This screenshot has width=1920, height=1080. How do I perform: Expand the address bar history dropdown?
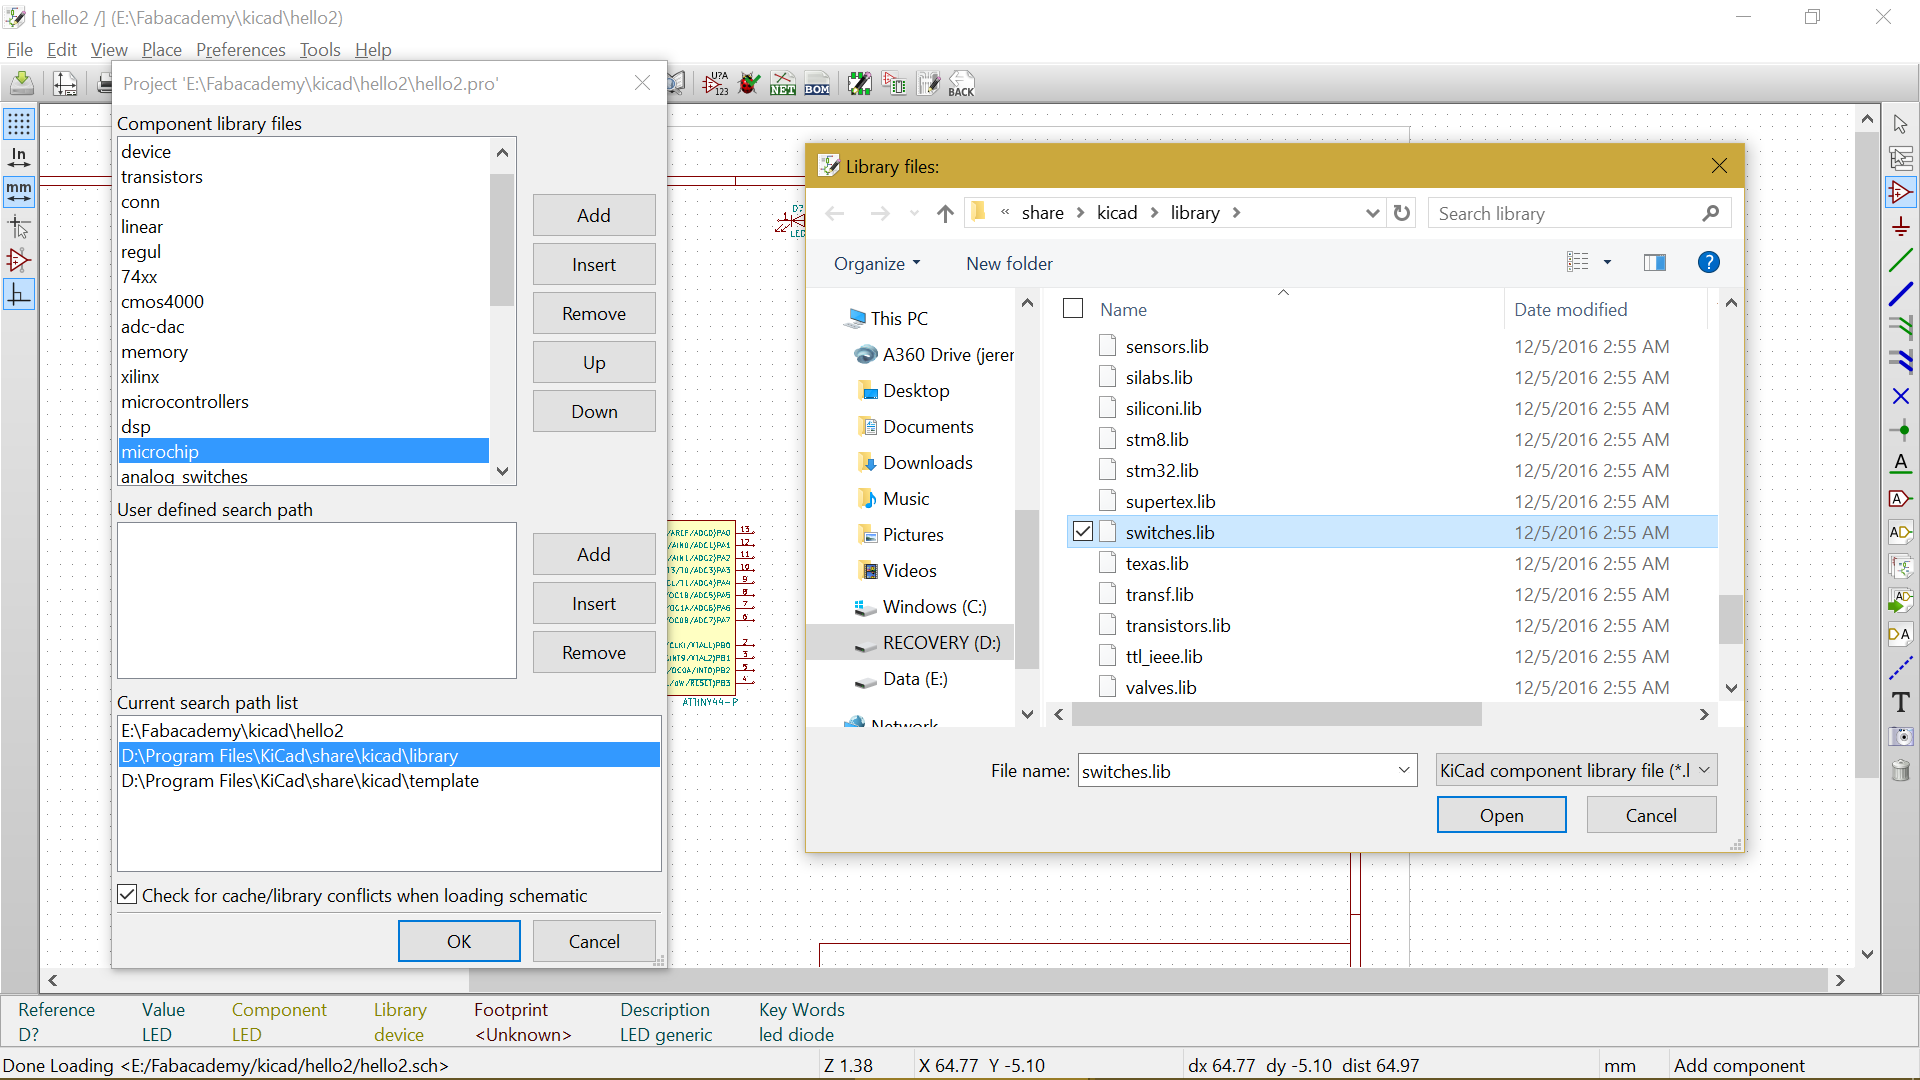[1372, 213]
